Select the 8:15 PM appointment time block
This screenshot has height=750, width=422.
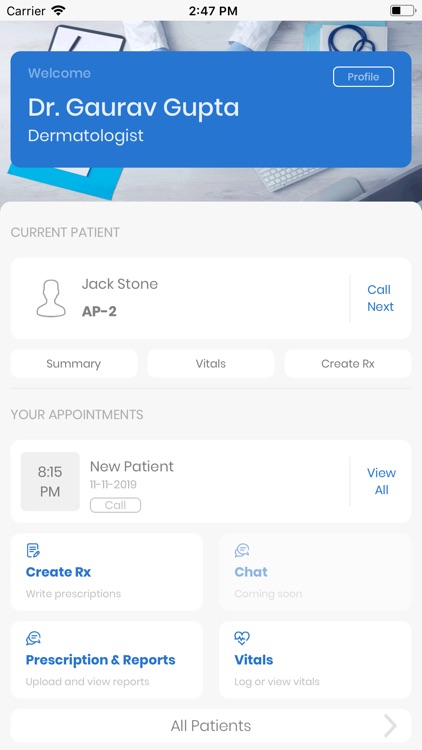pyautogui.click(x=50, y=482)
